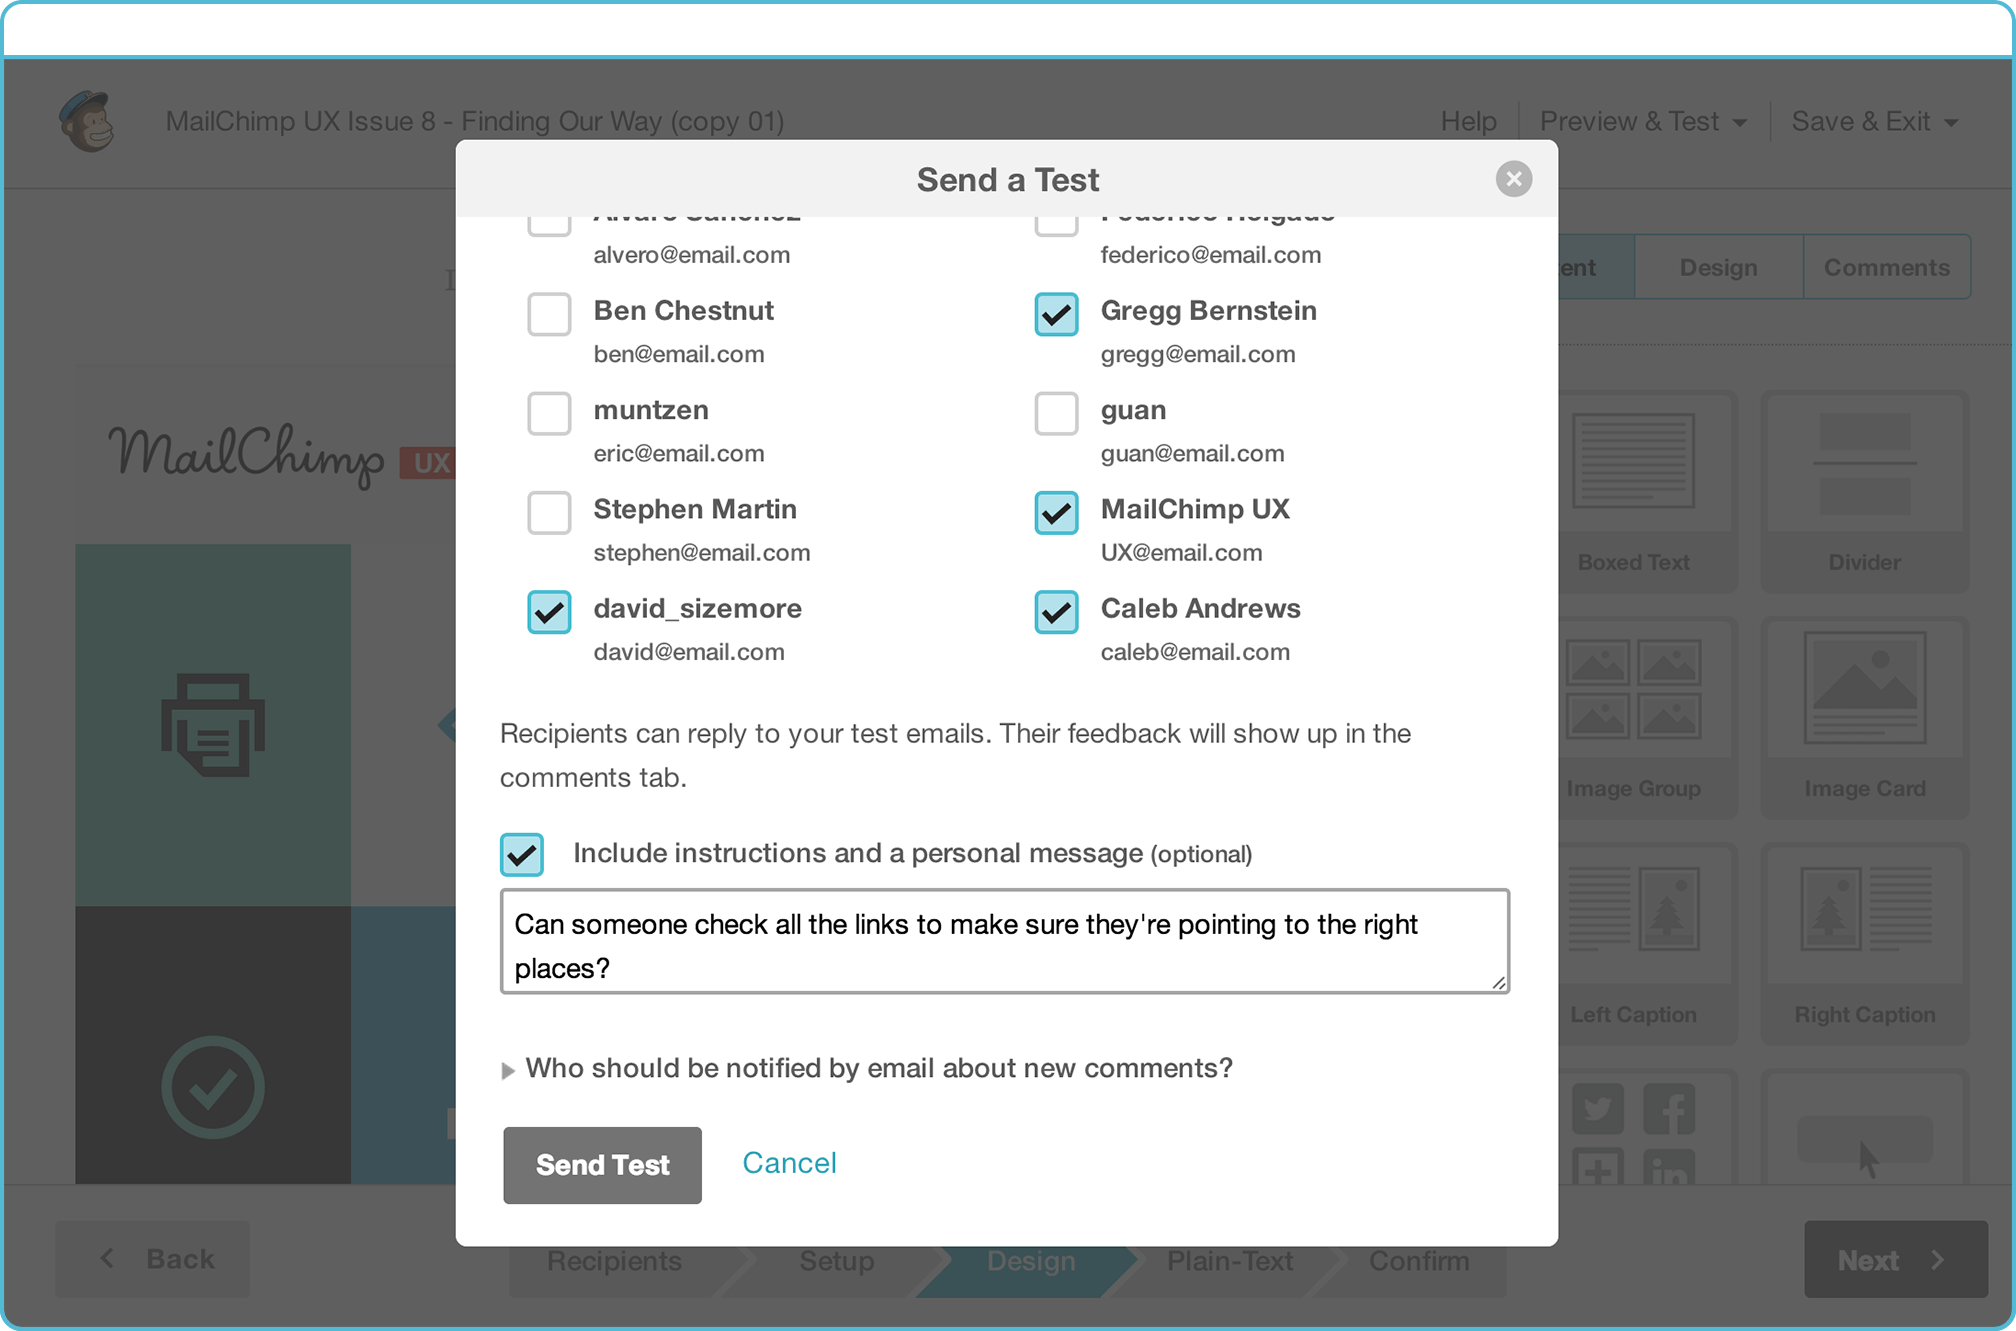This screenshot has width=2016, height=1331.
Task: Select the Boxed Text content block
Action: (1633, 490)
